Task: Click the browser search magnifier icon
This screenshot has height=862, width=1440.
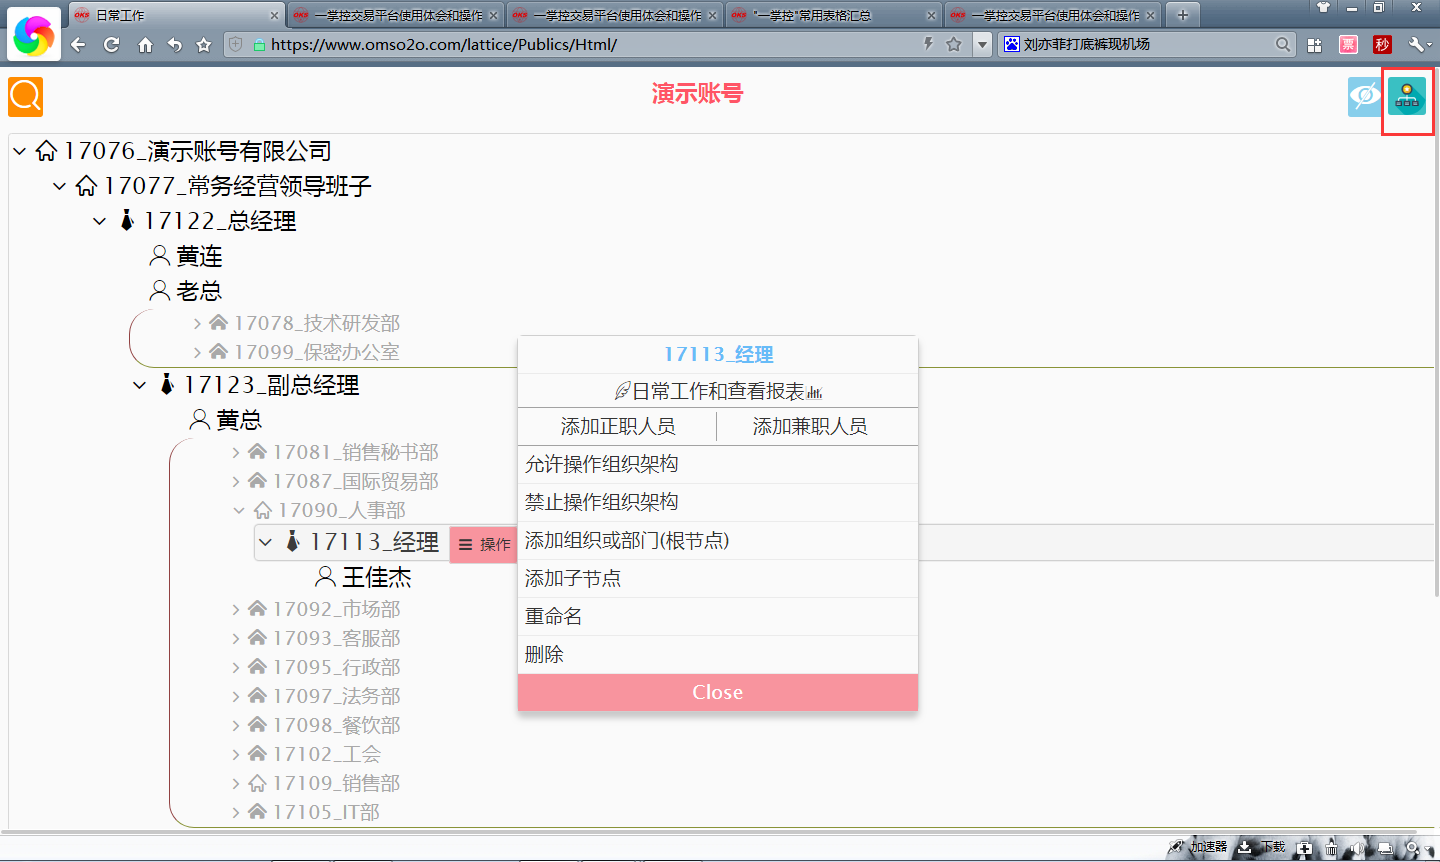Action: [x=1283, y=44]
